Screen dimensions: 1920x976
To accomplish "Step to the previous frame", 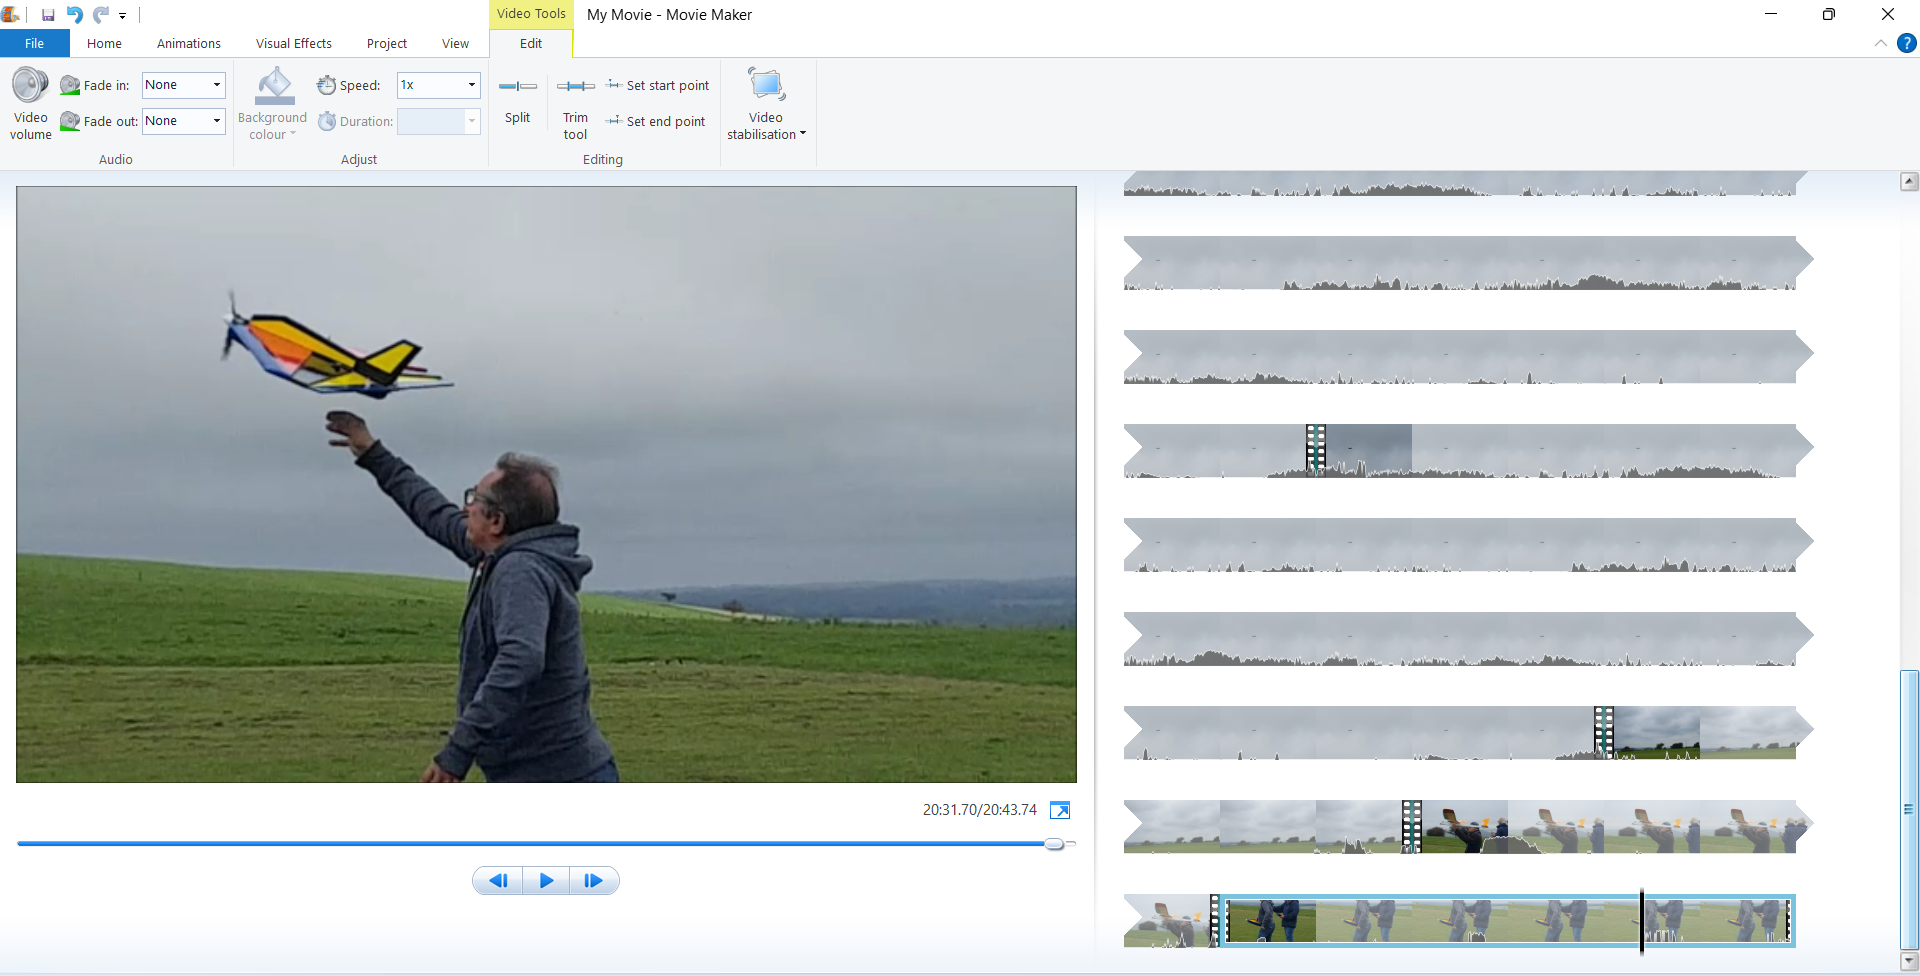I will 498,881.
